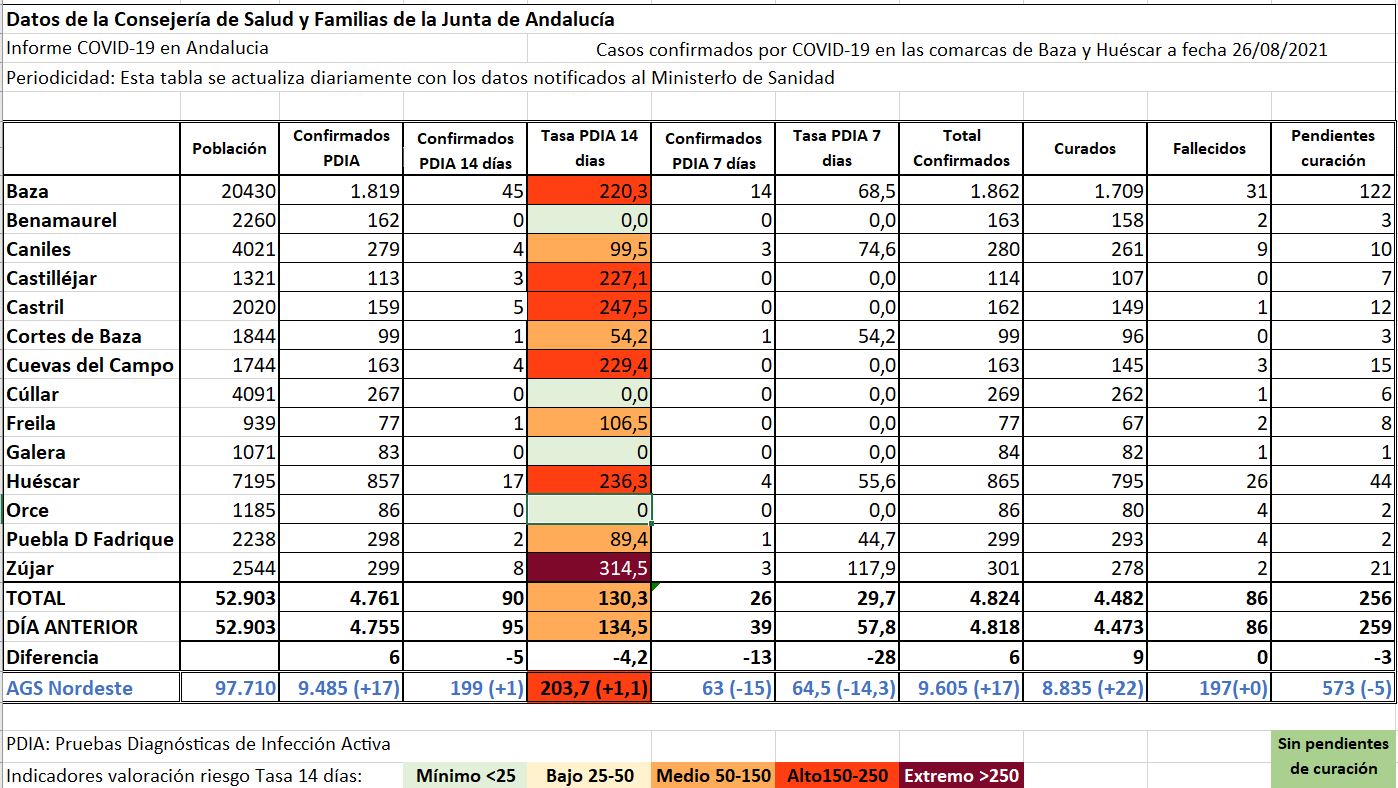Click the 'Huéscar' municipality name cell
This screenshot has height=788, width=1398.
[91, 481]
